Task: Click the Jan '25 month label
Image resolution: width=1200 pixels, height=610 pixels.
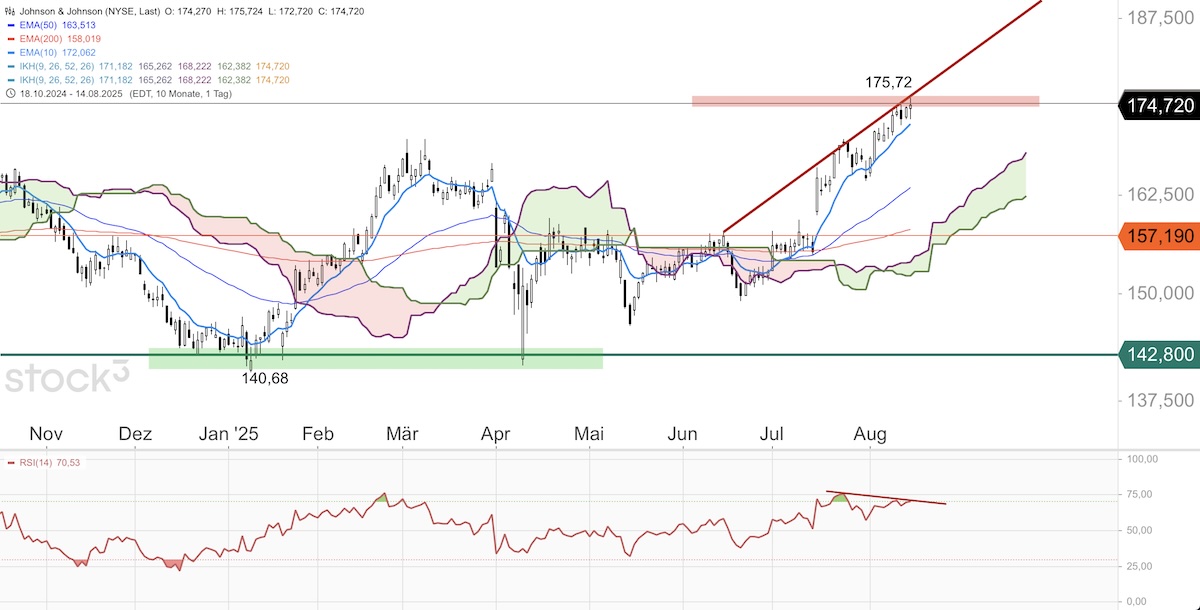Action: click(228, 434)
